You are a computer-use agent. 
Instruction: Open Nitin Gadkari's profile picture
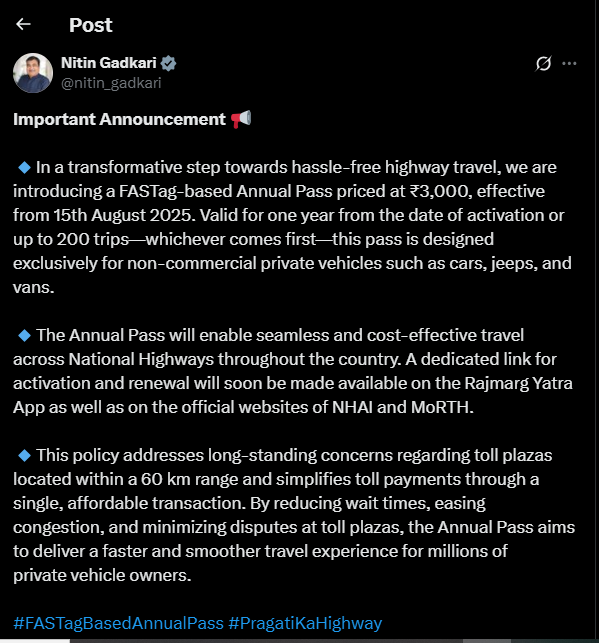(33, 73)
